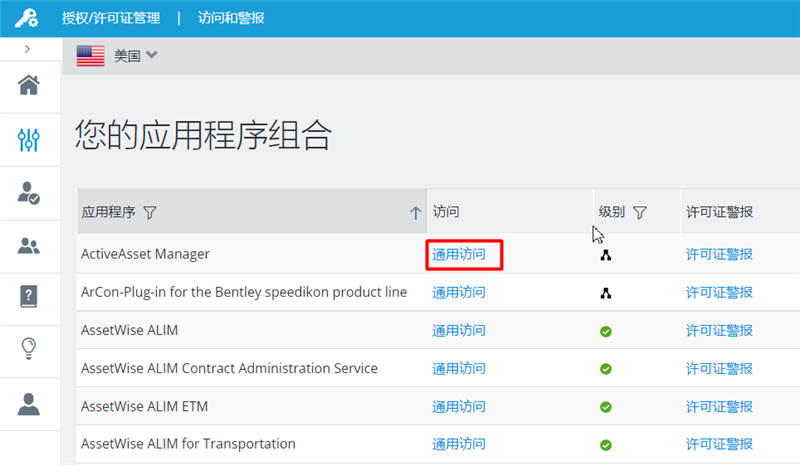This screenshot has height=465, width=800.
Task: Click 通用访问 for AssetWise ALIM for Transportation
Action: pos(459,444)
